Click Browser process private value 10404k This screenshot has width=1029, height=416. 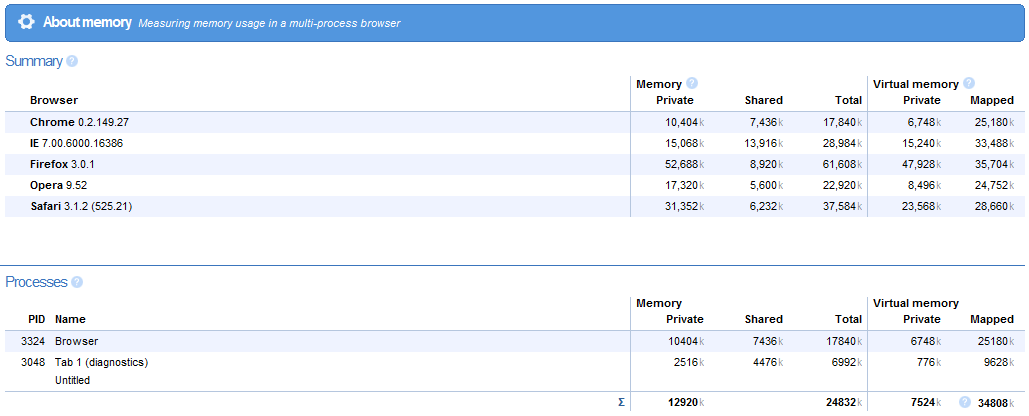[686, 341]
